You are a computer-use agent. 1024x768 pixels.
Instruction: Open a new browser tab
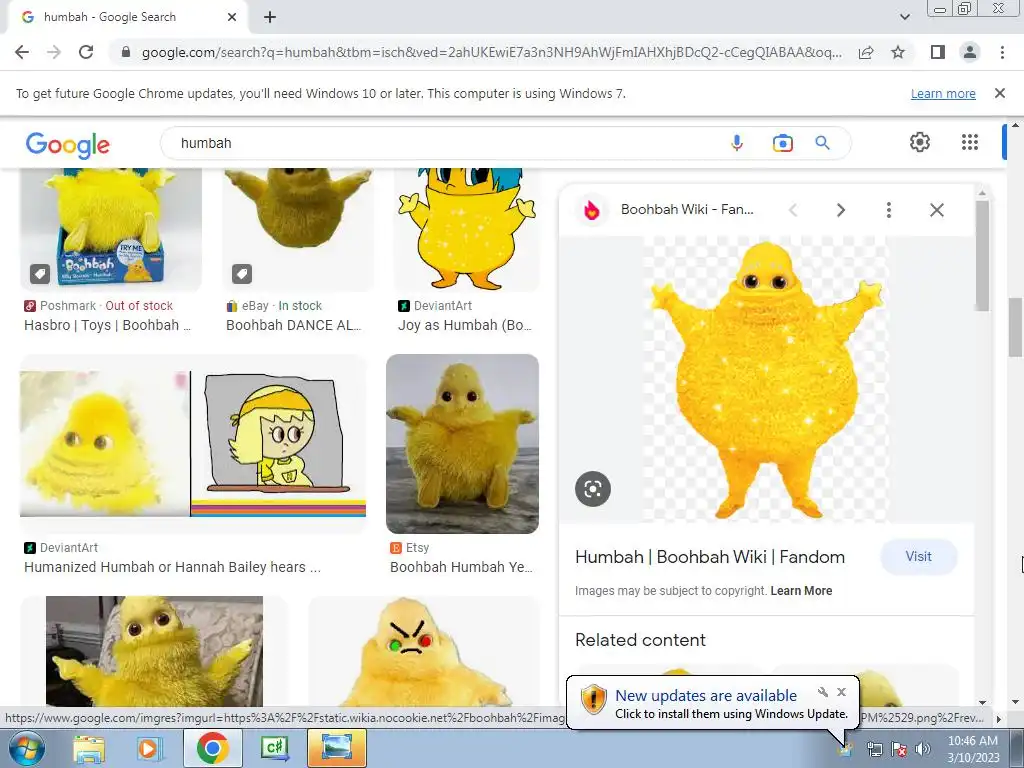[x=270, y=18]
